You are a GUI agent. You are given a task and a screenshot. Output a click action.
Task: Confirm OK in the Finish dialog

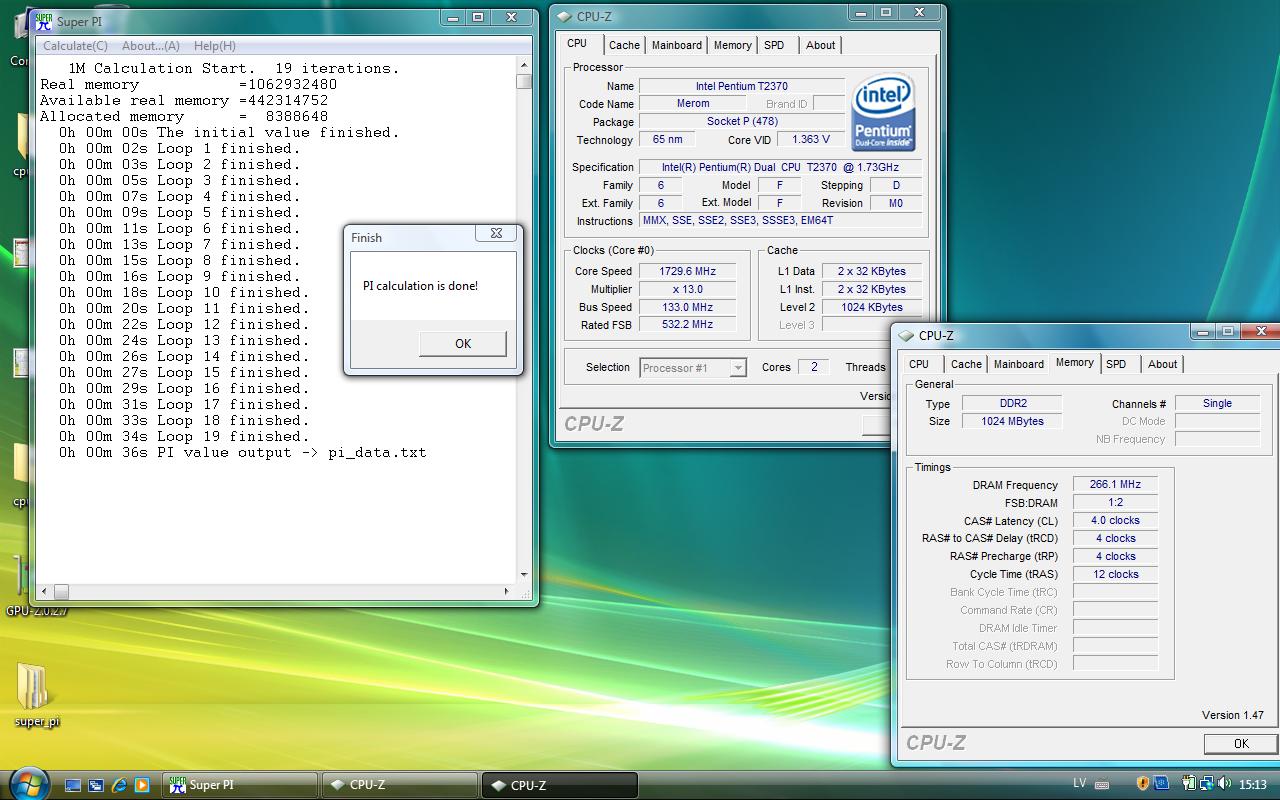click(x=463, y=343)
